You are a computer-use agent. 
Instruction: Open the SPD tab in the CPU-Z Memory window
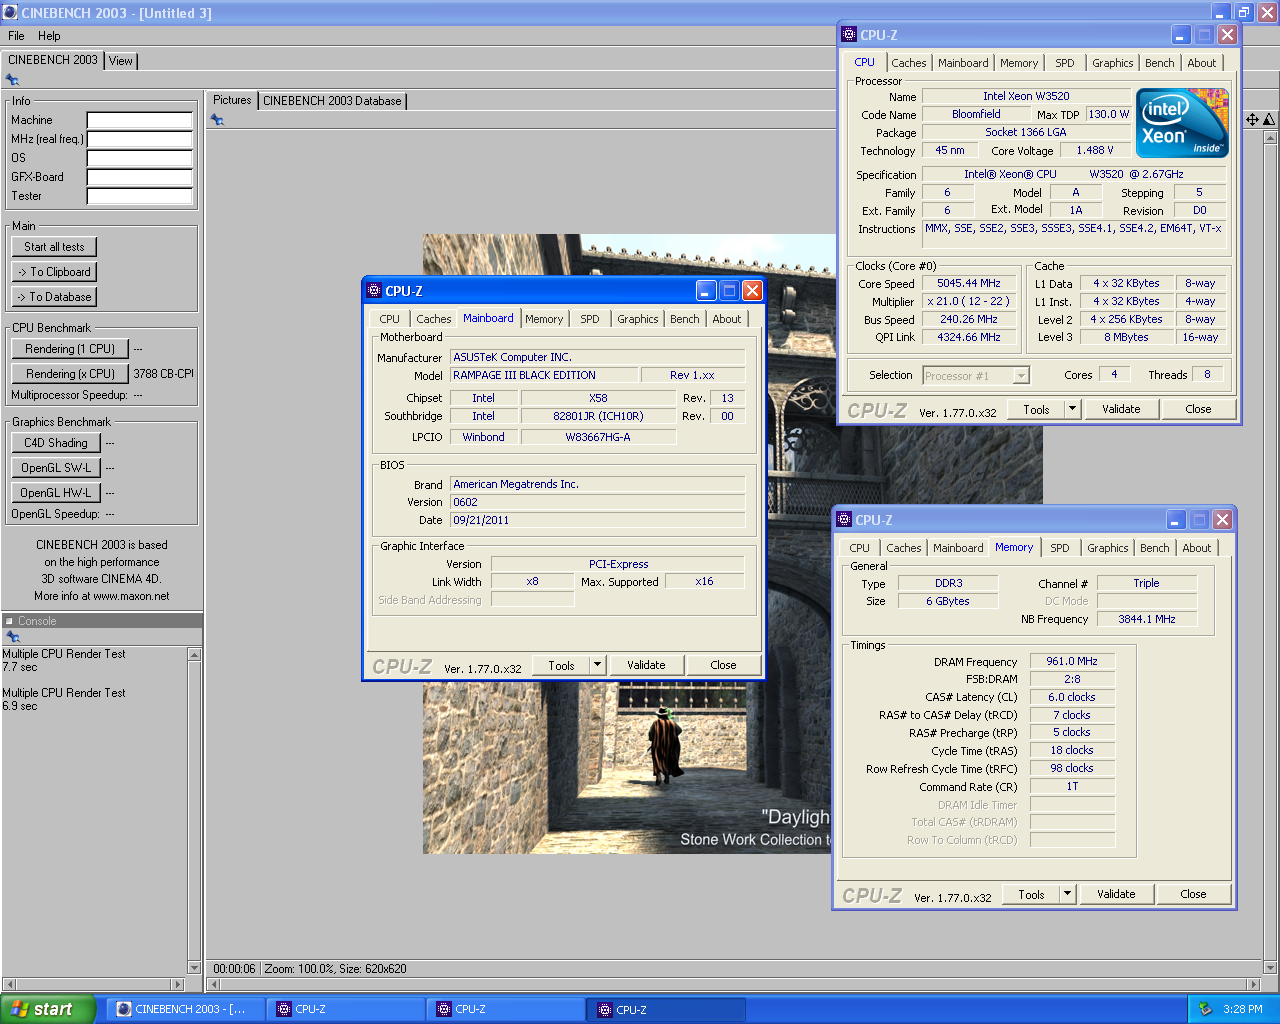tap(1060, 548)
